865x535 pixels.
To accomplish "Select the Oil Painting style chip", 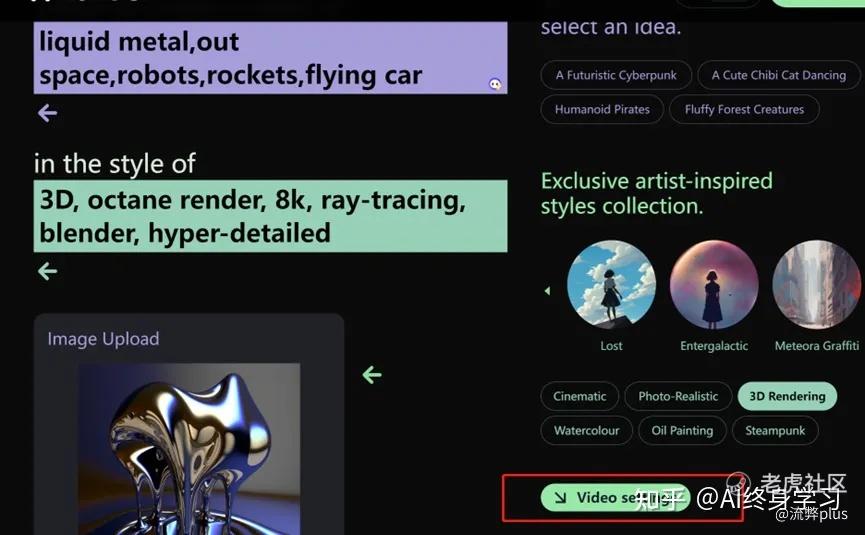I will click(682, 430).
